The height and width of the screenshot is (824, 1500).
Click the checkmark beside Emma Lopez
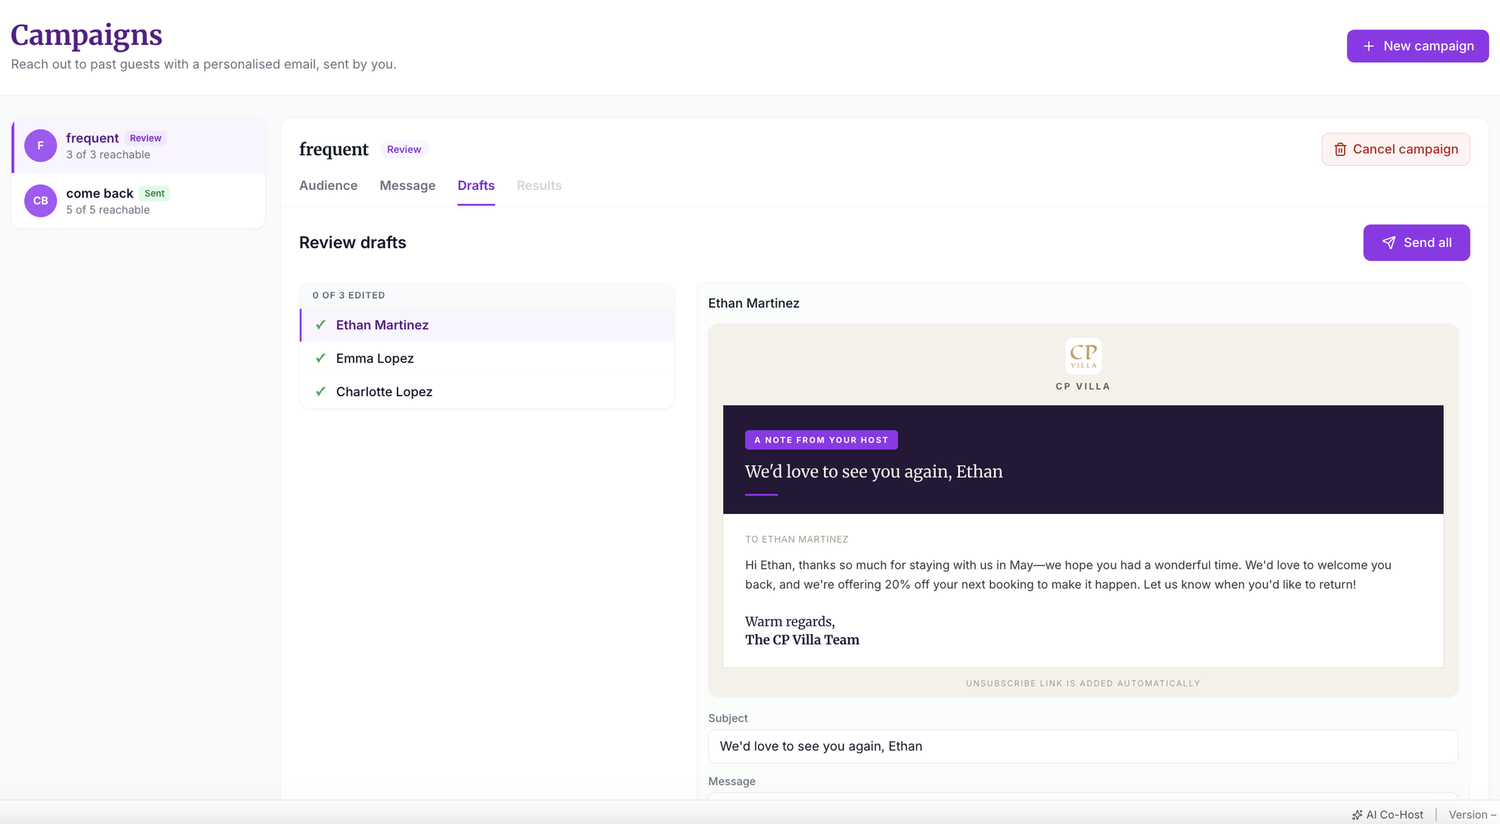[x=320, y=358]
